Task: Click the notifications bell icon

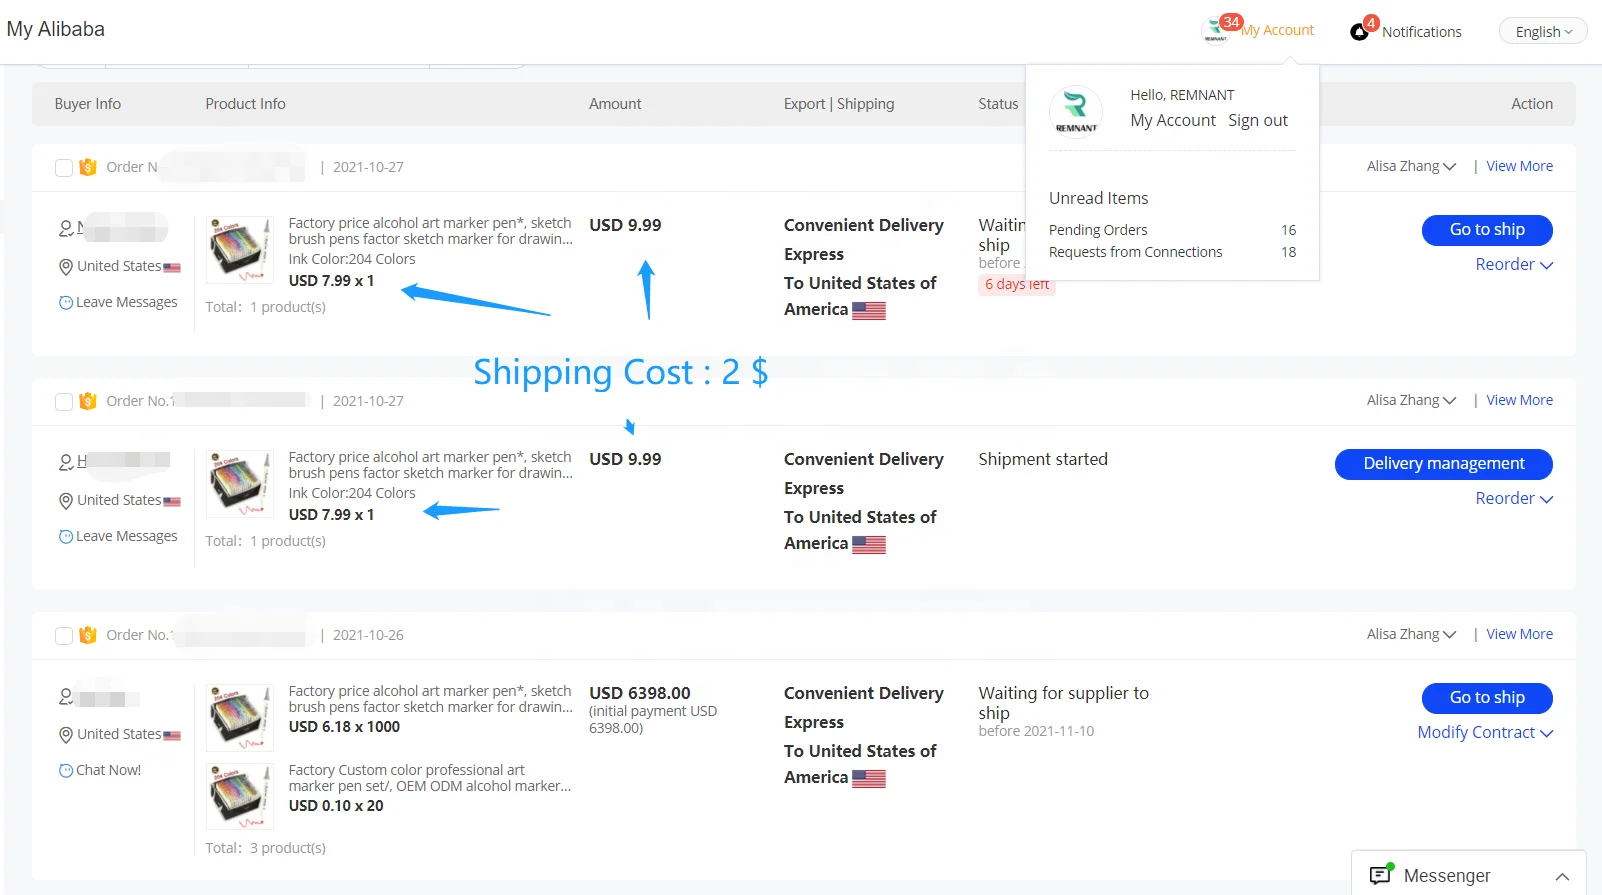Action: 1359,32
